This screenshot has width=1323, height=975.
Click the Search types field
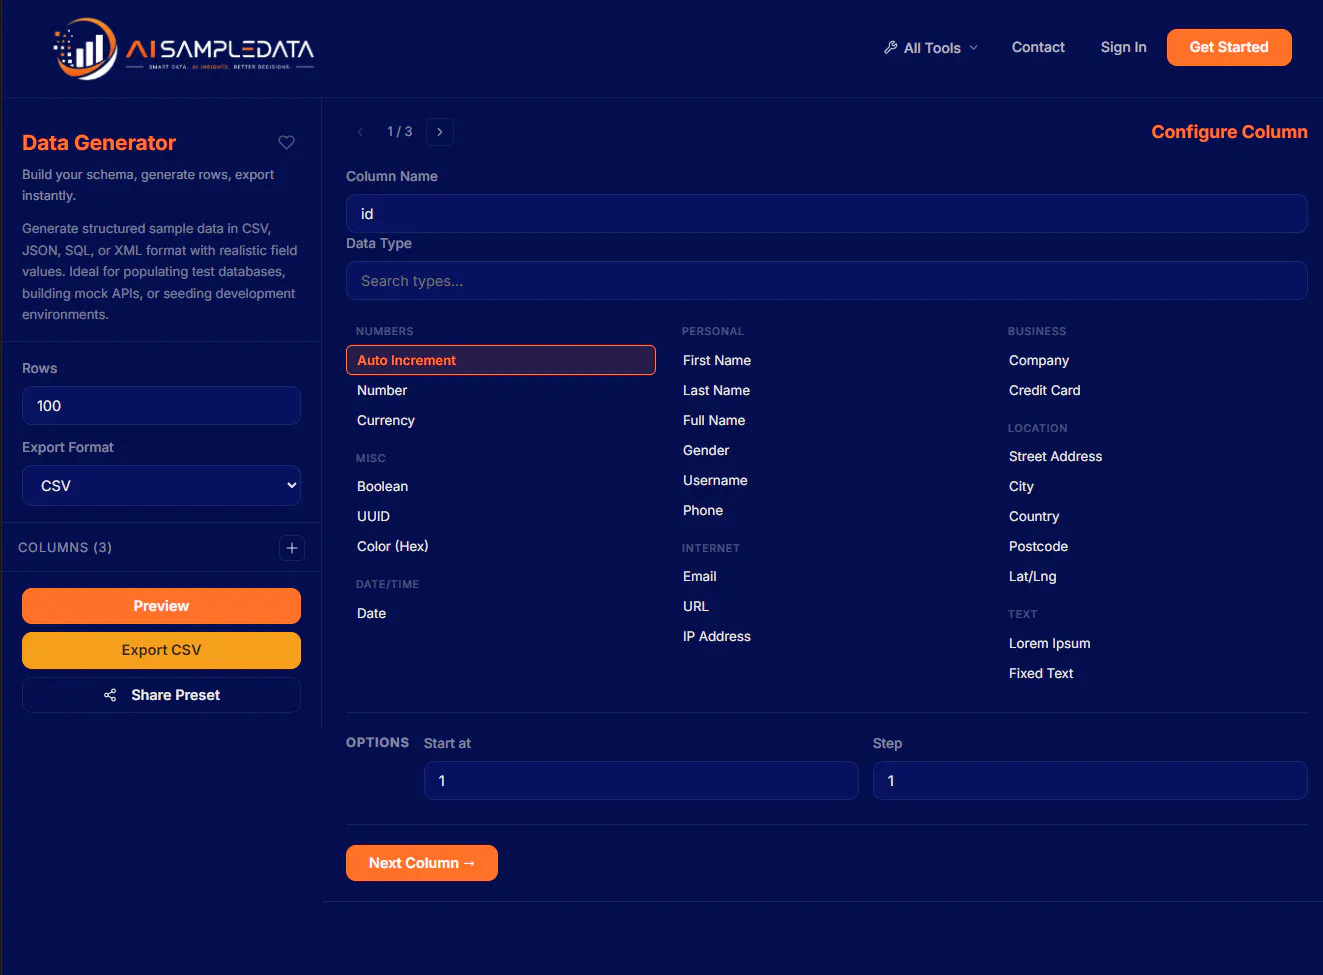(826, 281)
